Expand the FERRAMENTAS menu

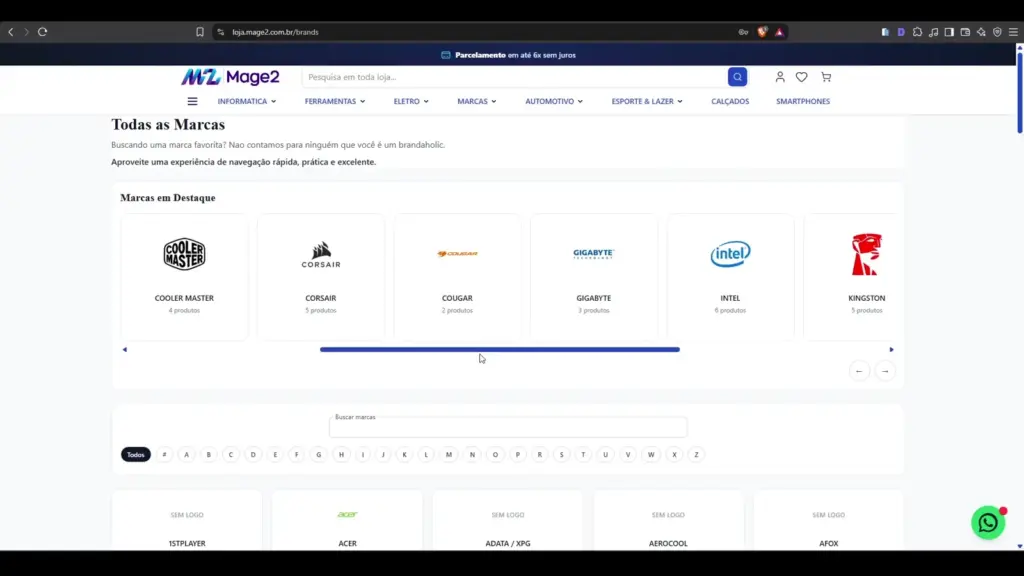[x=335, y=101]
